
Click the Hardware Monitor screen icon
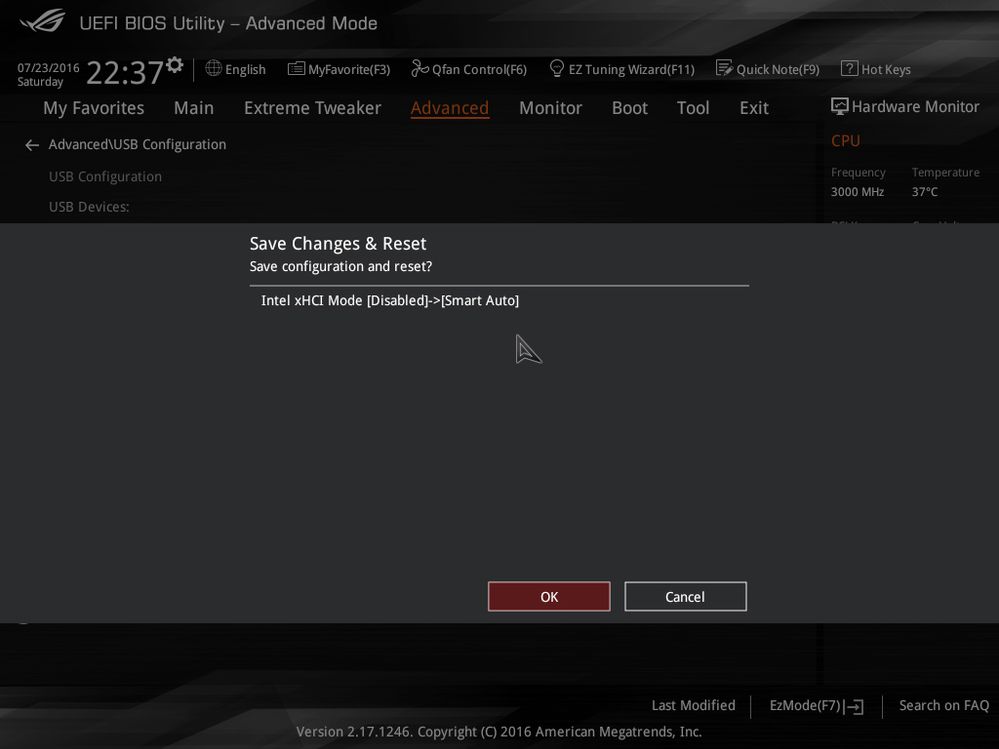tap(839, 106)
